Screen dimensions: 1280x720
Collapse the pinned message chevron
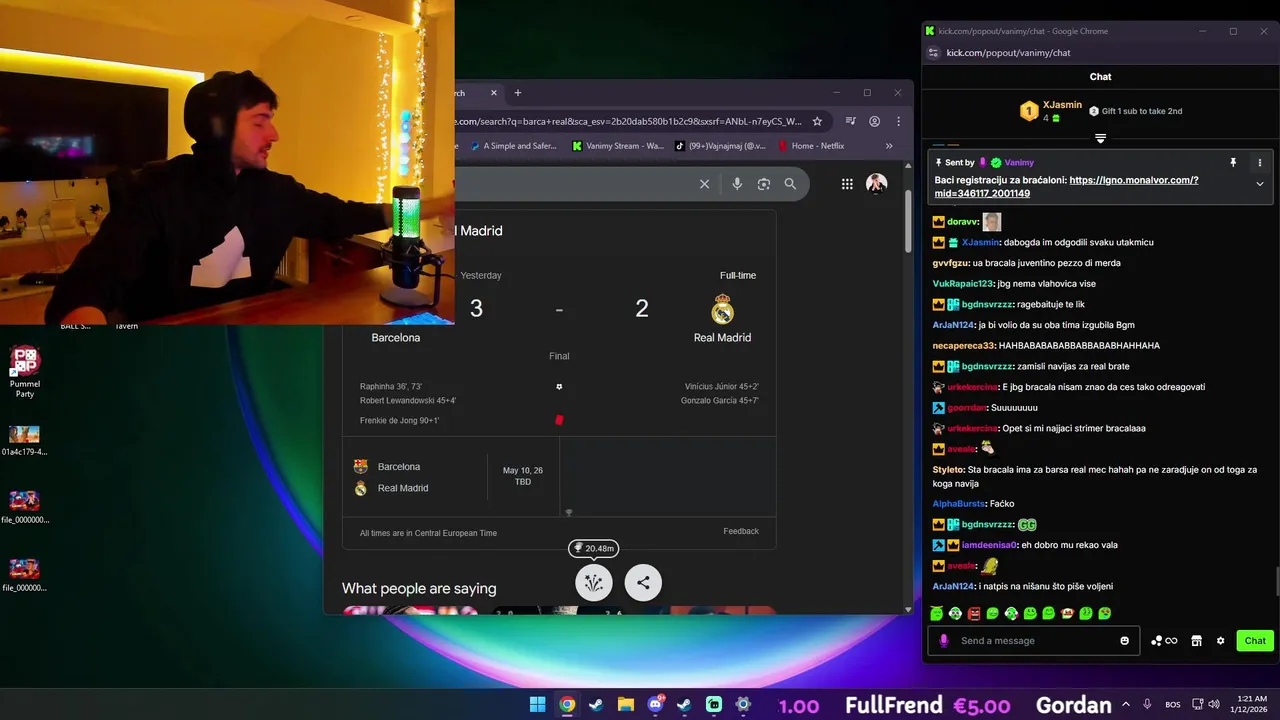1259,184
